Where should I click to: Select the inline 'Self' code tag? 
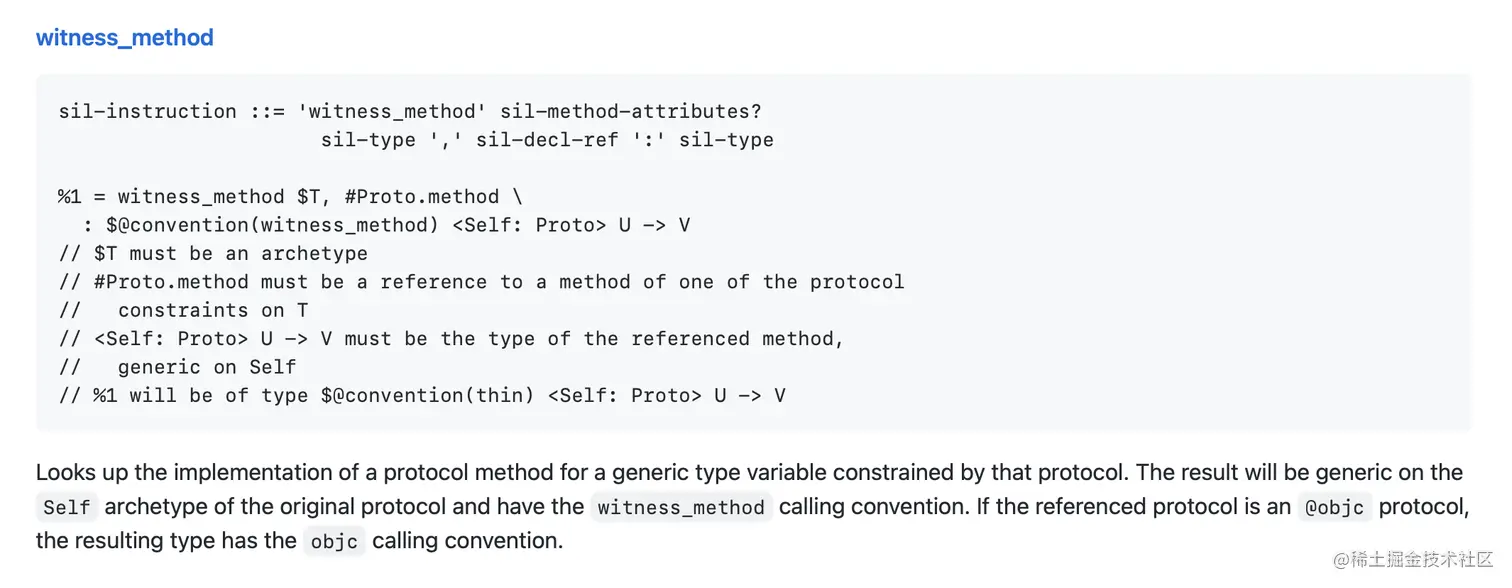click(67, 508)
